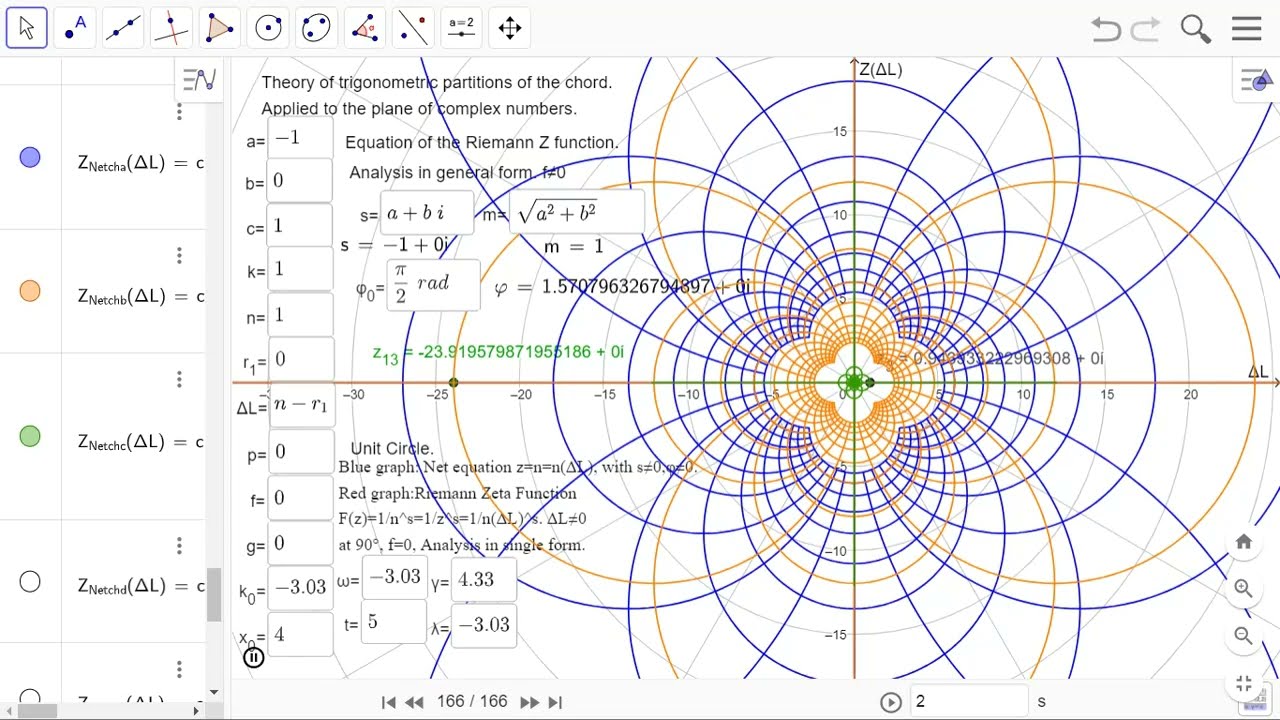Viewport: 1280px width, 720px height.
Task: Open the Graphics view style bar
Action: 1254,81
